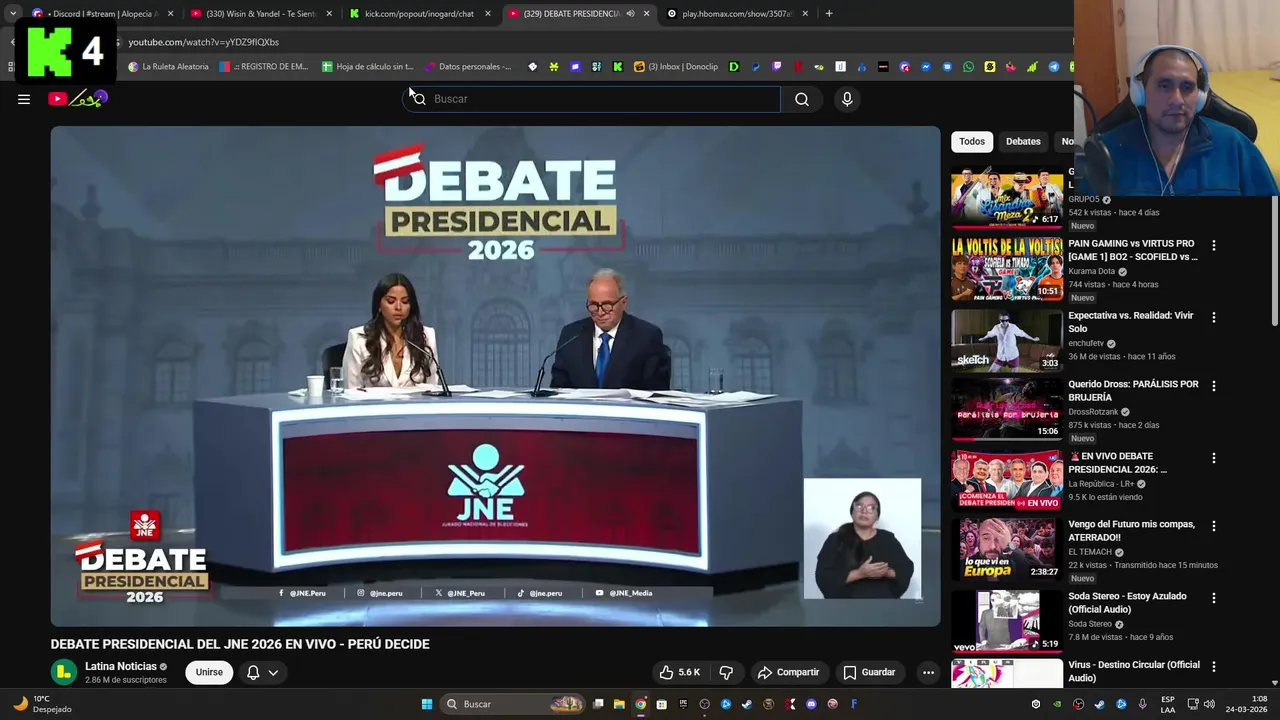Viewport: 1280px width, 720px height.
Task: Open options for Querido Dross video
Action: click(x=1214, y=386)
